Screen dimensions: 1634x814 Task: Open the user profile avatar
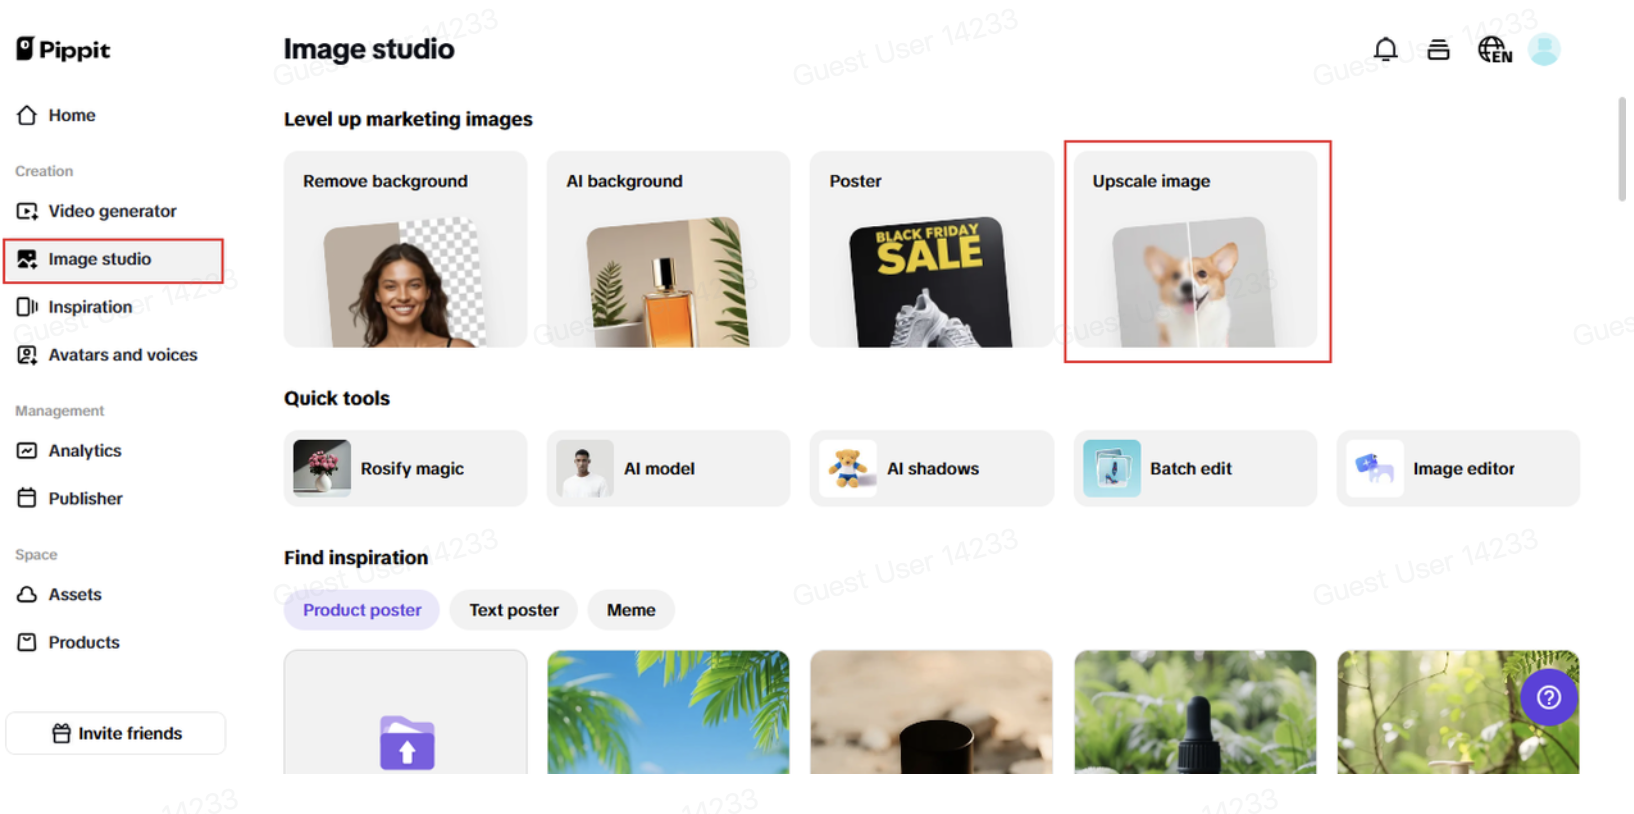pos(1544,49)
